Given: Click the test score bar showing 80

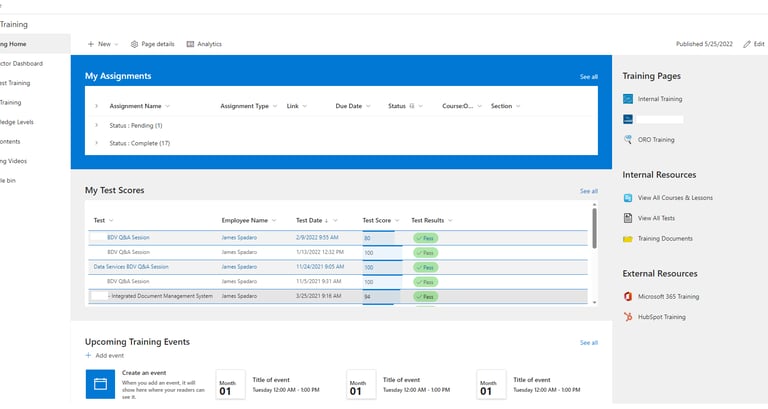Looking at the screenshot, I should click(x=378, y=238).
